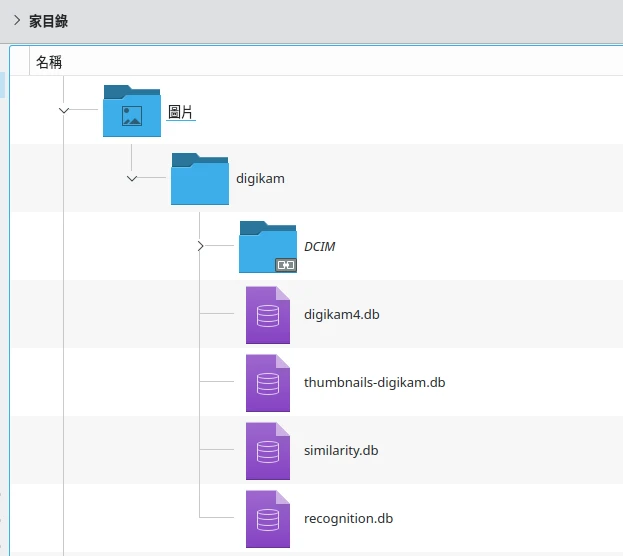The width and height of the screenshot is (623, 556).
Task: Sort by the 名稱 column header
Action: tap(49, 62)
